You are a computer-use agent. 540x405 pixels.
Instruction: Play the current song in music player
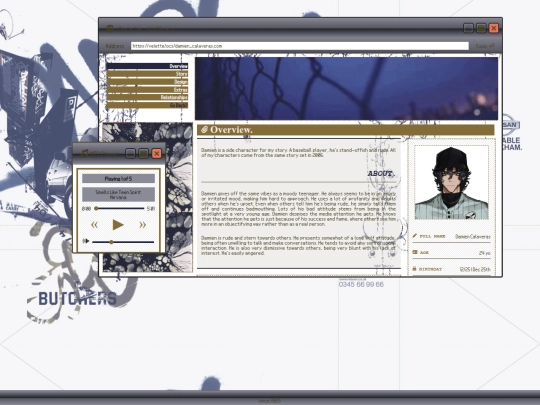click(118, 225)
